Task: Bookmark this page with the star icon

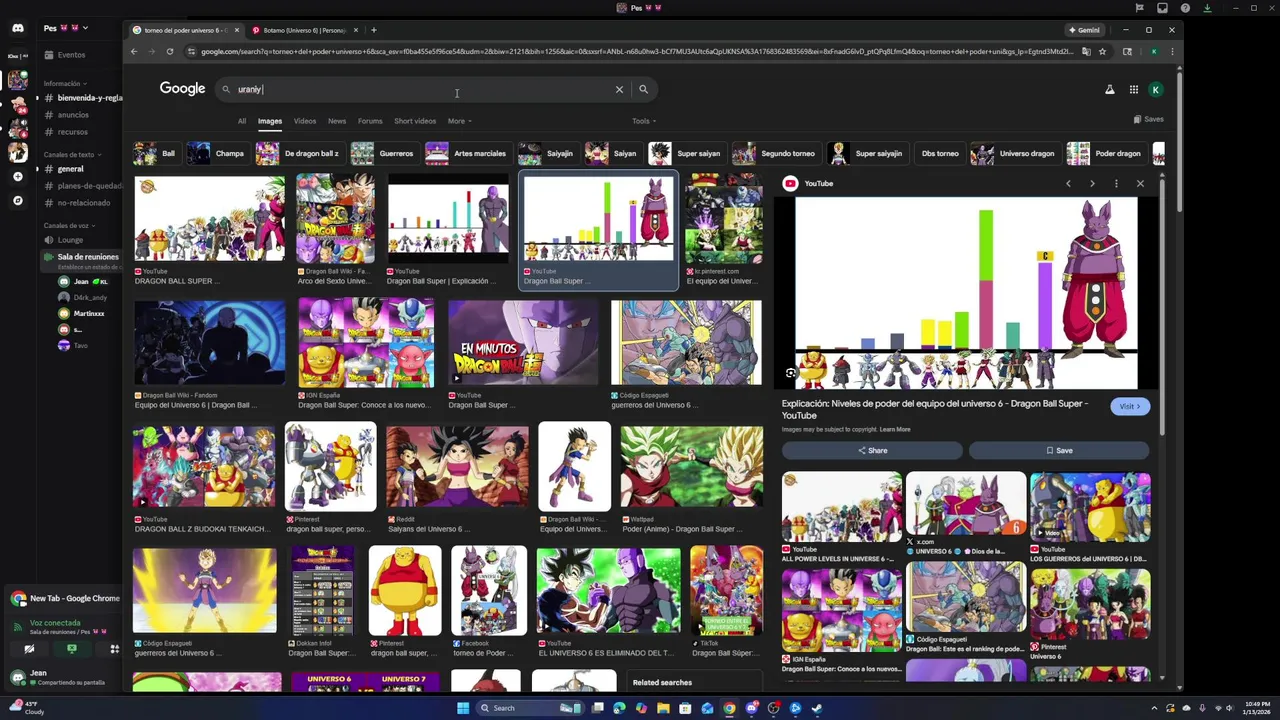Action: coord(1103,51)
